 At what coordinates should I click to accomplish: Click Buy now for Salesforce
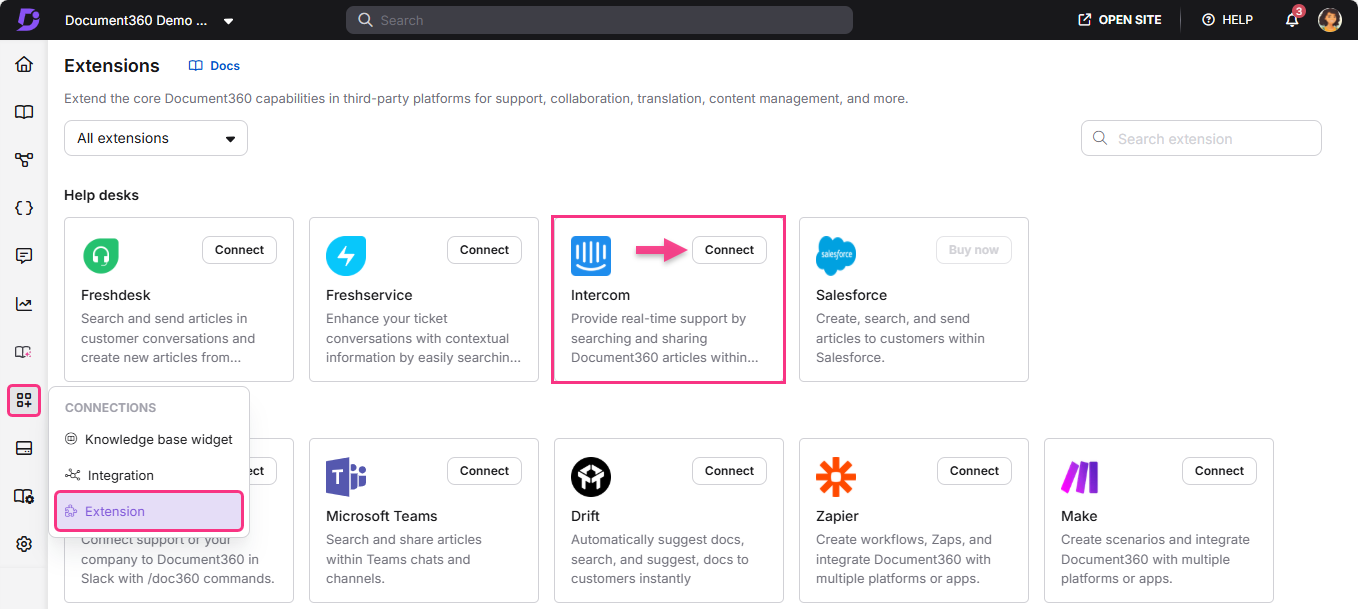[974, 250]
